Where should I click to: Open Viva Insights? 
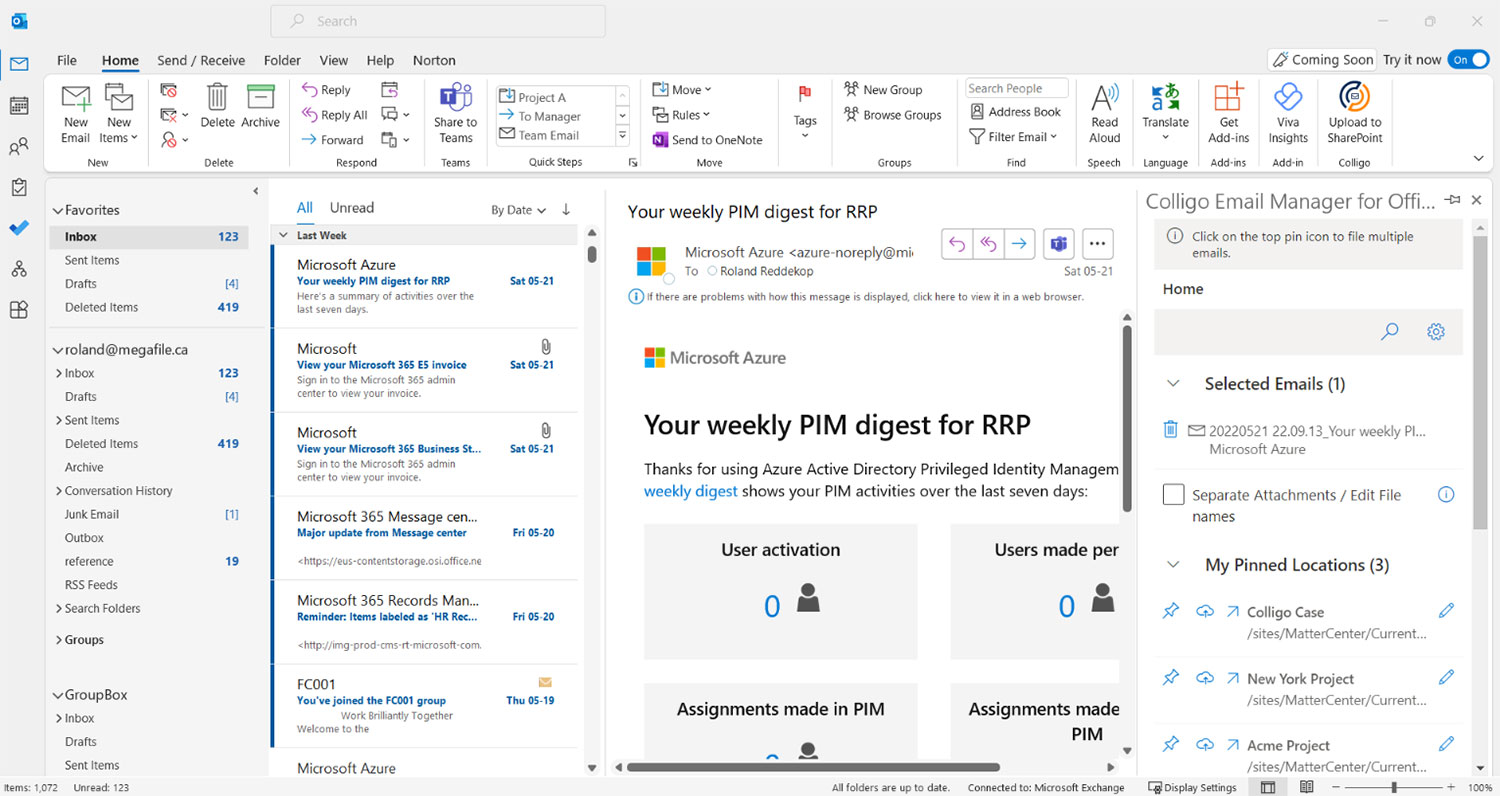pyautogui.click(x=1288, y=114)
